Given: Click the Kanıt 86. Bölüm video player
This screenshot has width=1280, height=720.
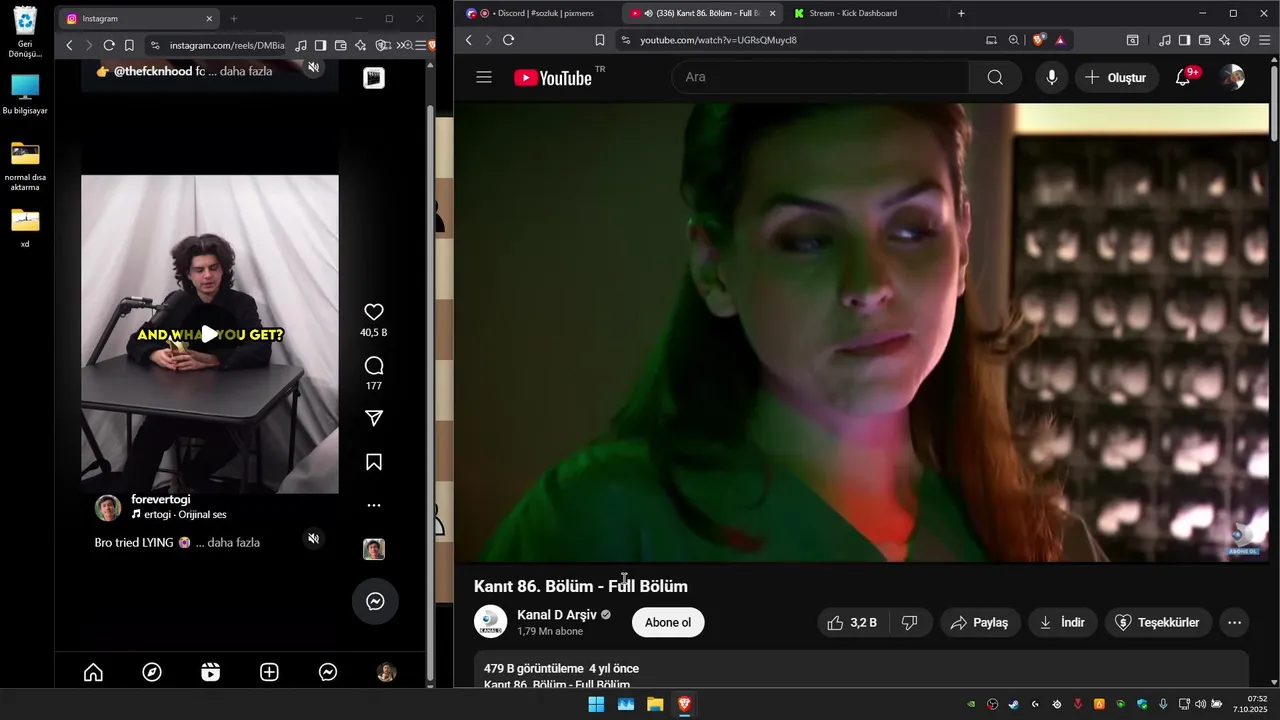Looking at the screenshot, I should coord(861,332).
